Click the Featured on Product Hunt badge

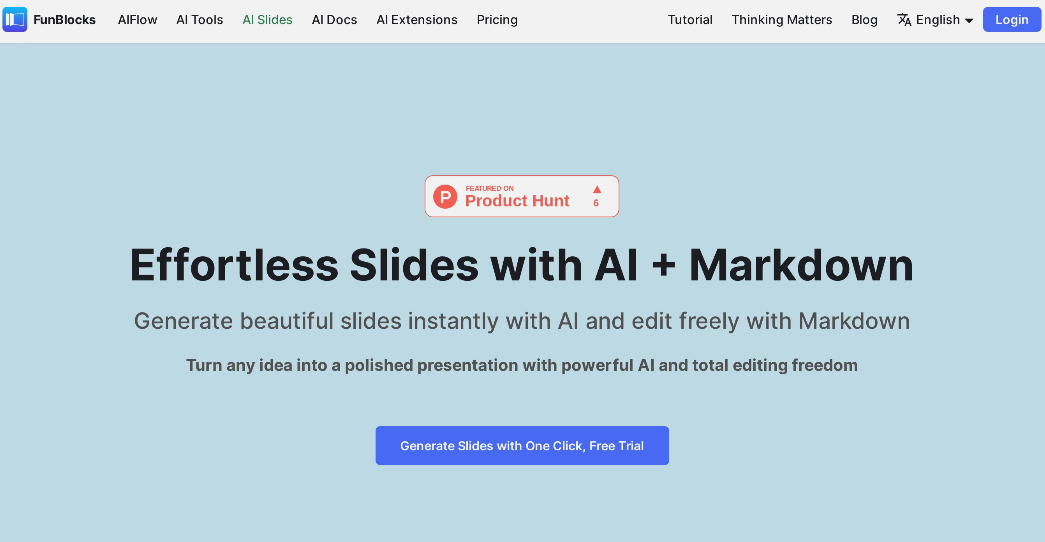pyautogui.click(x=521, y=196)
